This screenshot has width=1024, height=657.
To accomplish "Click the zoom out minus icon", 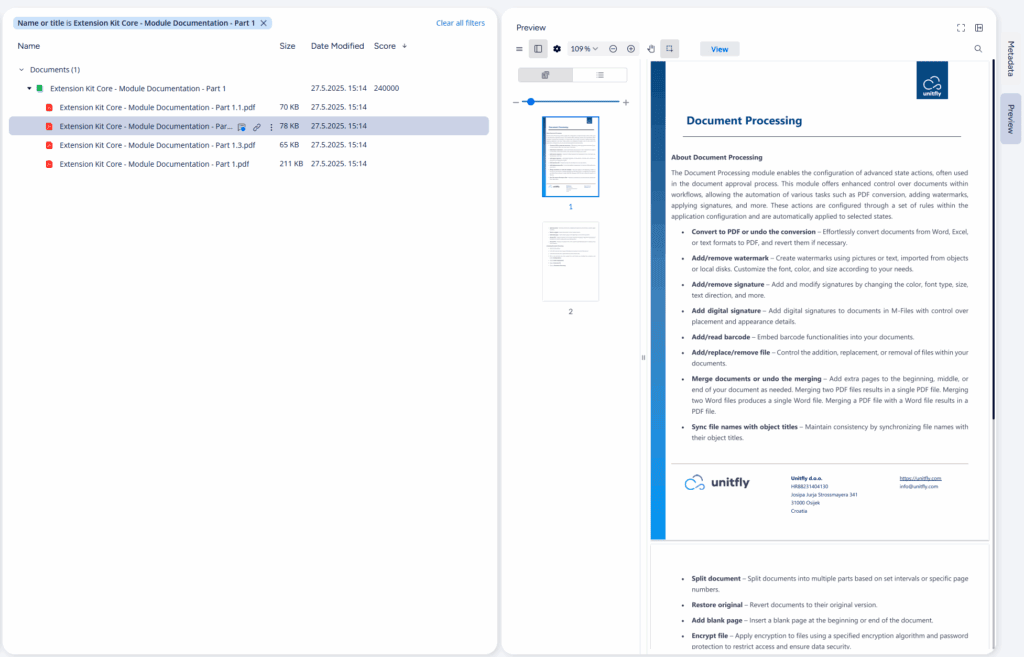I will point(613,48).
